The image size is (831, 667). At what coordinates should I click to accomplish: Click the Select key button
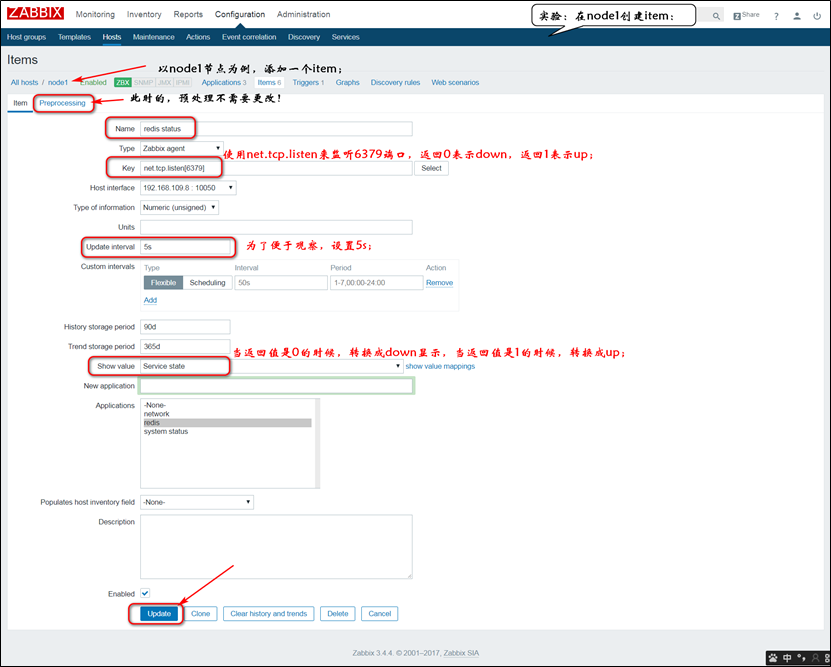[x=431, y=168]
